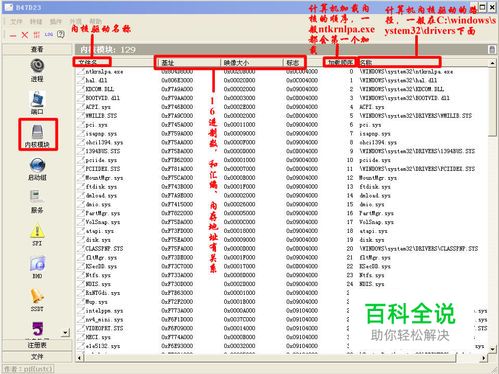Click the horizontal scrollbar right arrow

coord(484,358)
